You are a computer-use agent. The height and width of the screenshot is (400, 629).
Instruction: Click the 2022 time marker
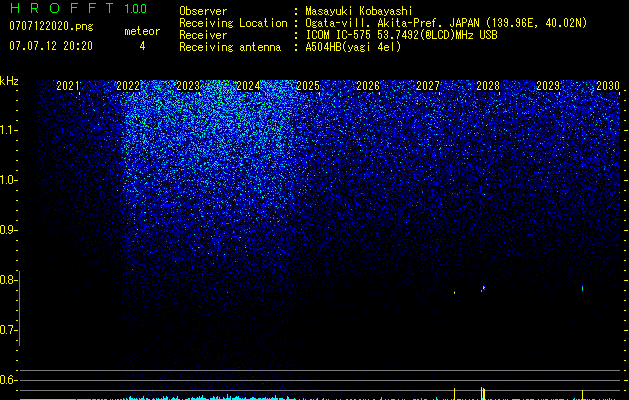[x=128, y=86]
